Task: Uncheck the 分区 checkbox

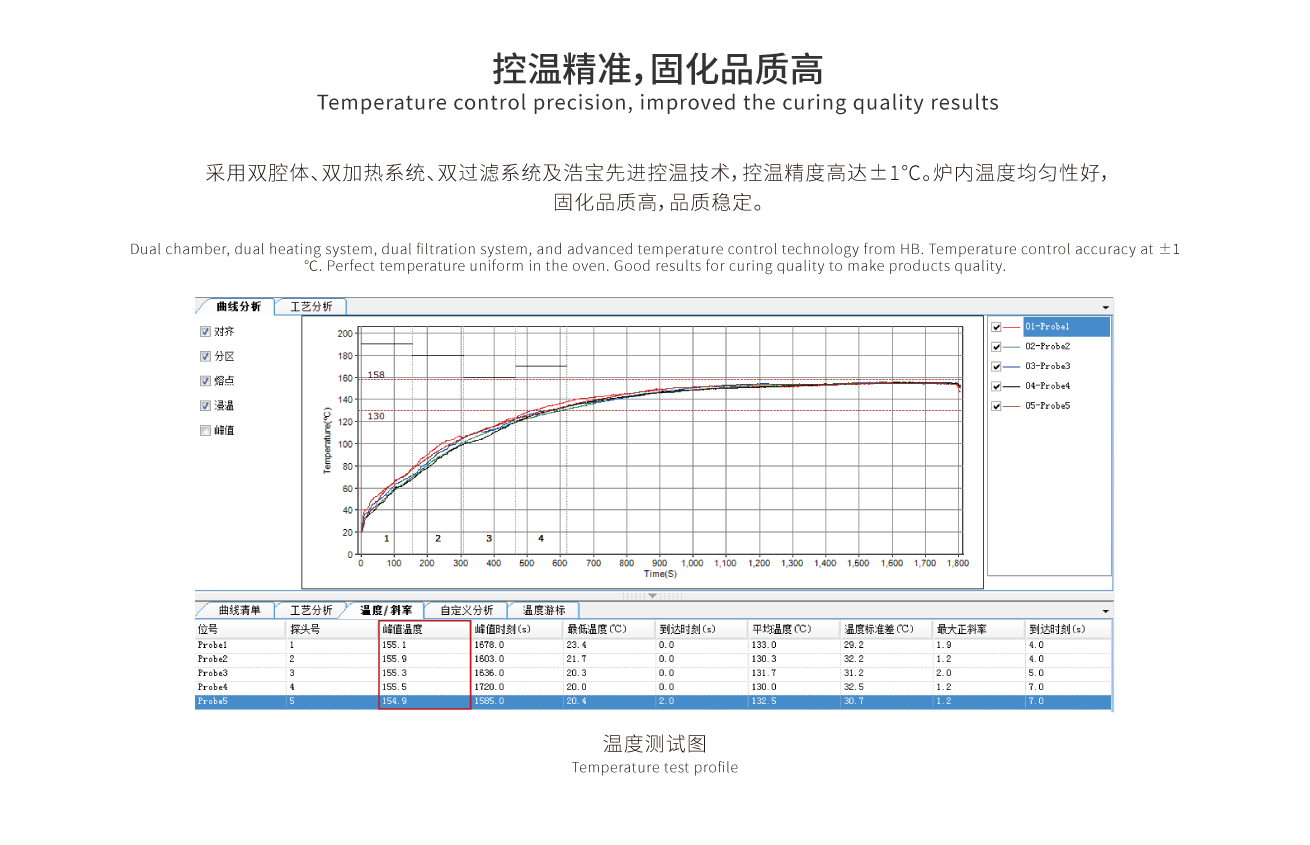Action: (x=205, y=356)
